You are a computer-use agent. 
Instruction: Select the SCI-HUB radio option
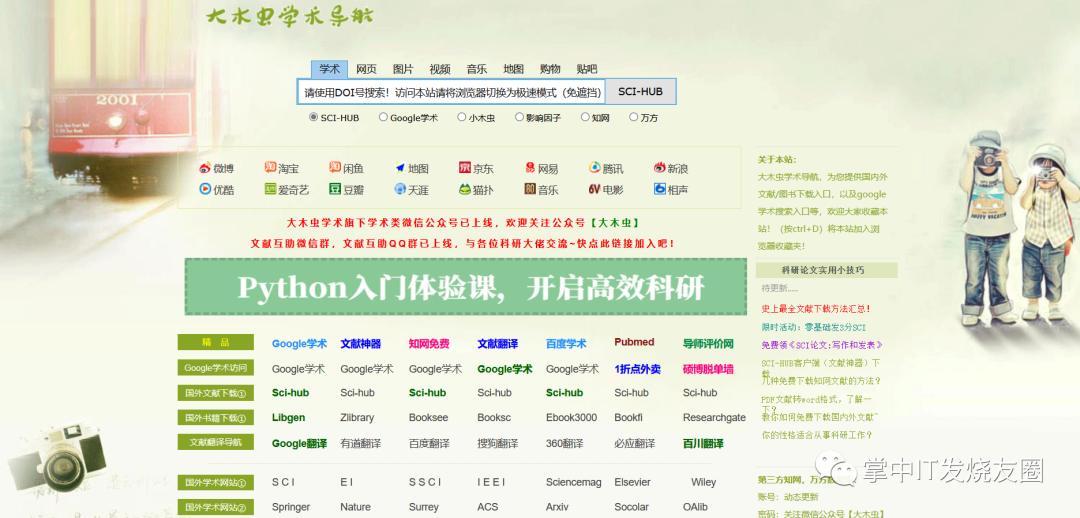(x=314, y=117)
